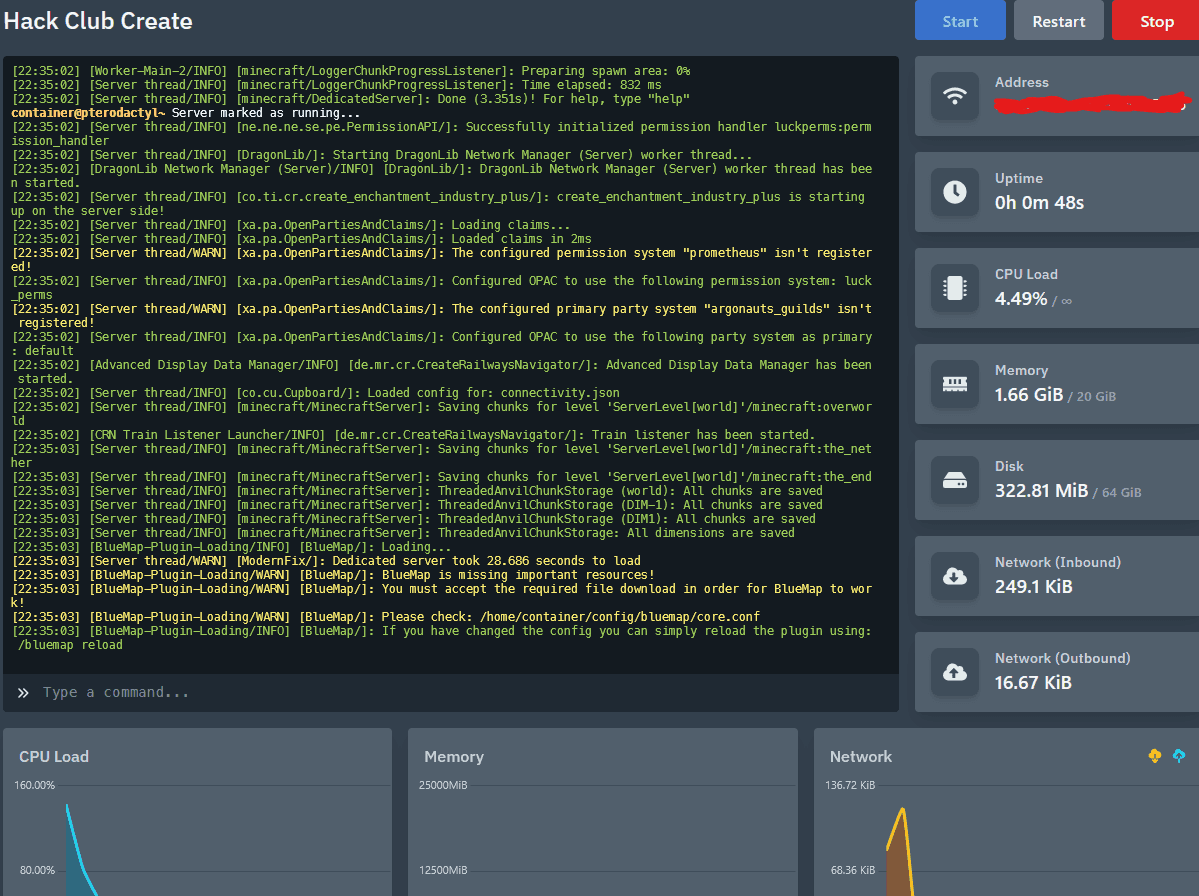Click the BlueMap Loading... log line
The width and height of the screenshot is (1199, 896).
pos(231,547)
